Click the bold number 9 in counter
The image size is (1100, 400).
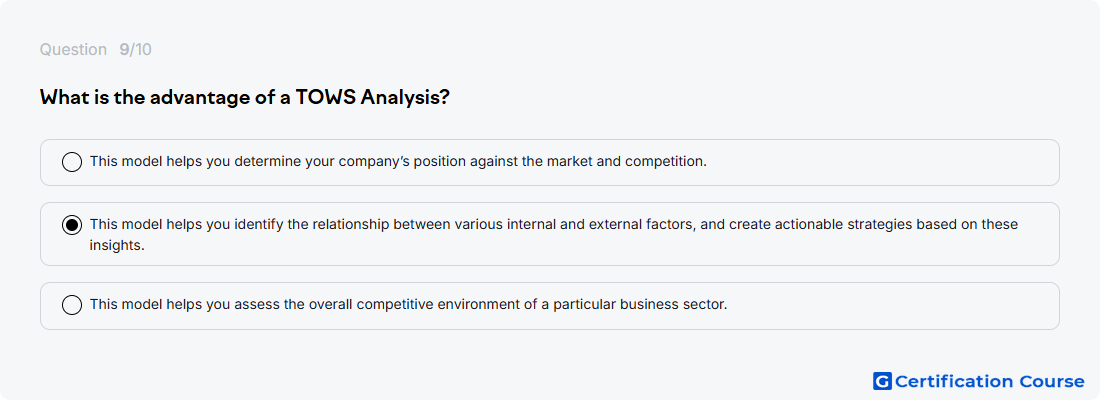[124, 50]
